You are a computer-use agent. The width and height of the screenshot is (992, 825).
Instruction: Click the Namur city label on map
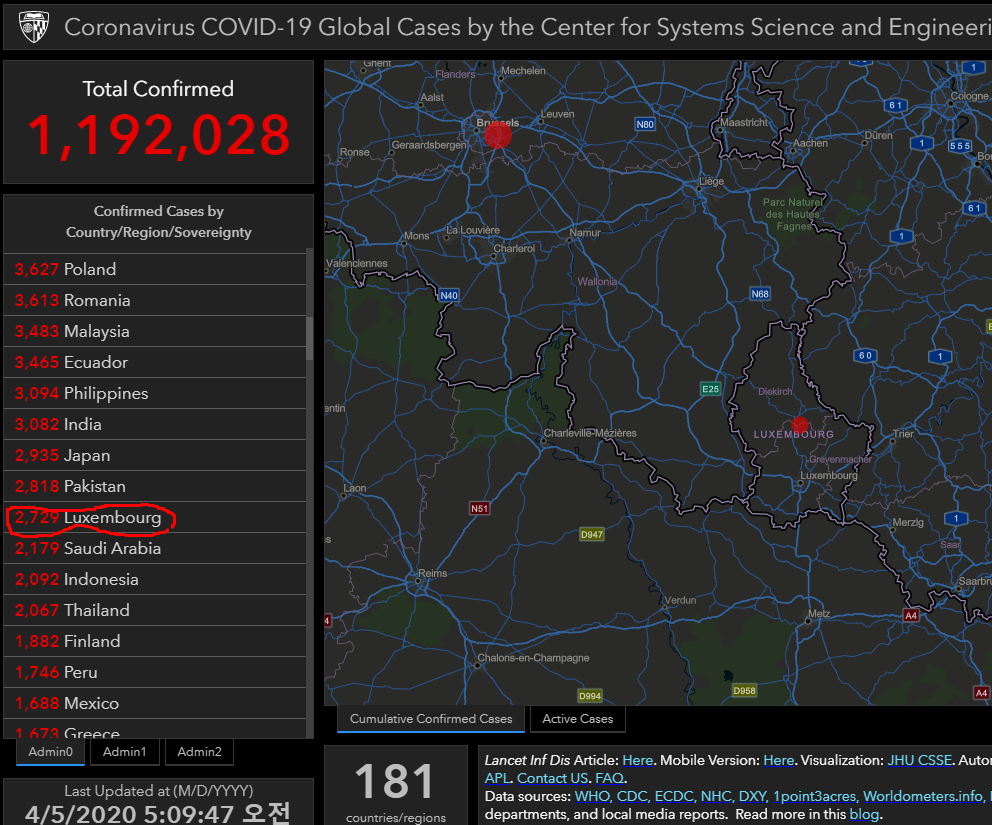tap(585, 233)
